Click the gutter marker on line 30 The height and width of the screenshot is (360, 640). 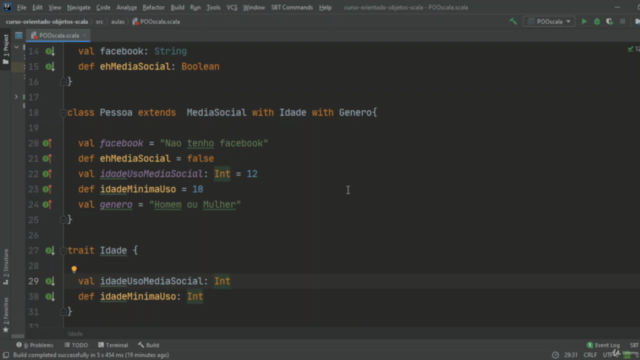point(50,297)
